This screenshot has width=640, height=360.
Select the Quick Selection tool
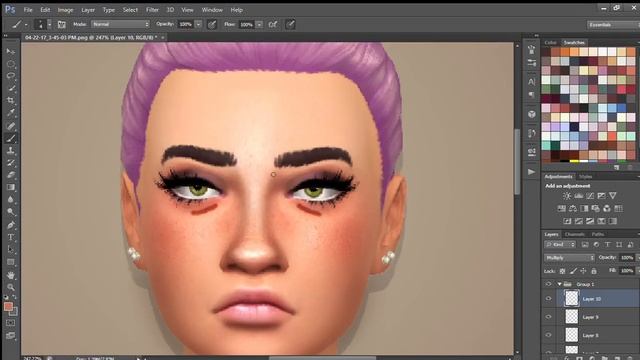pos(11,88)
